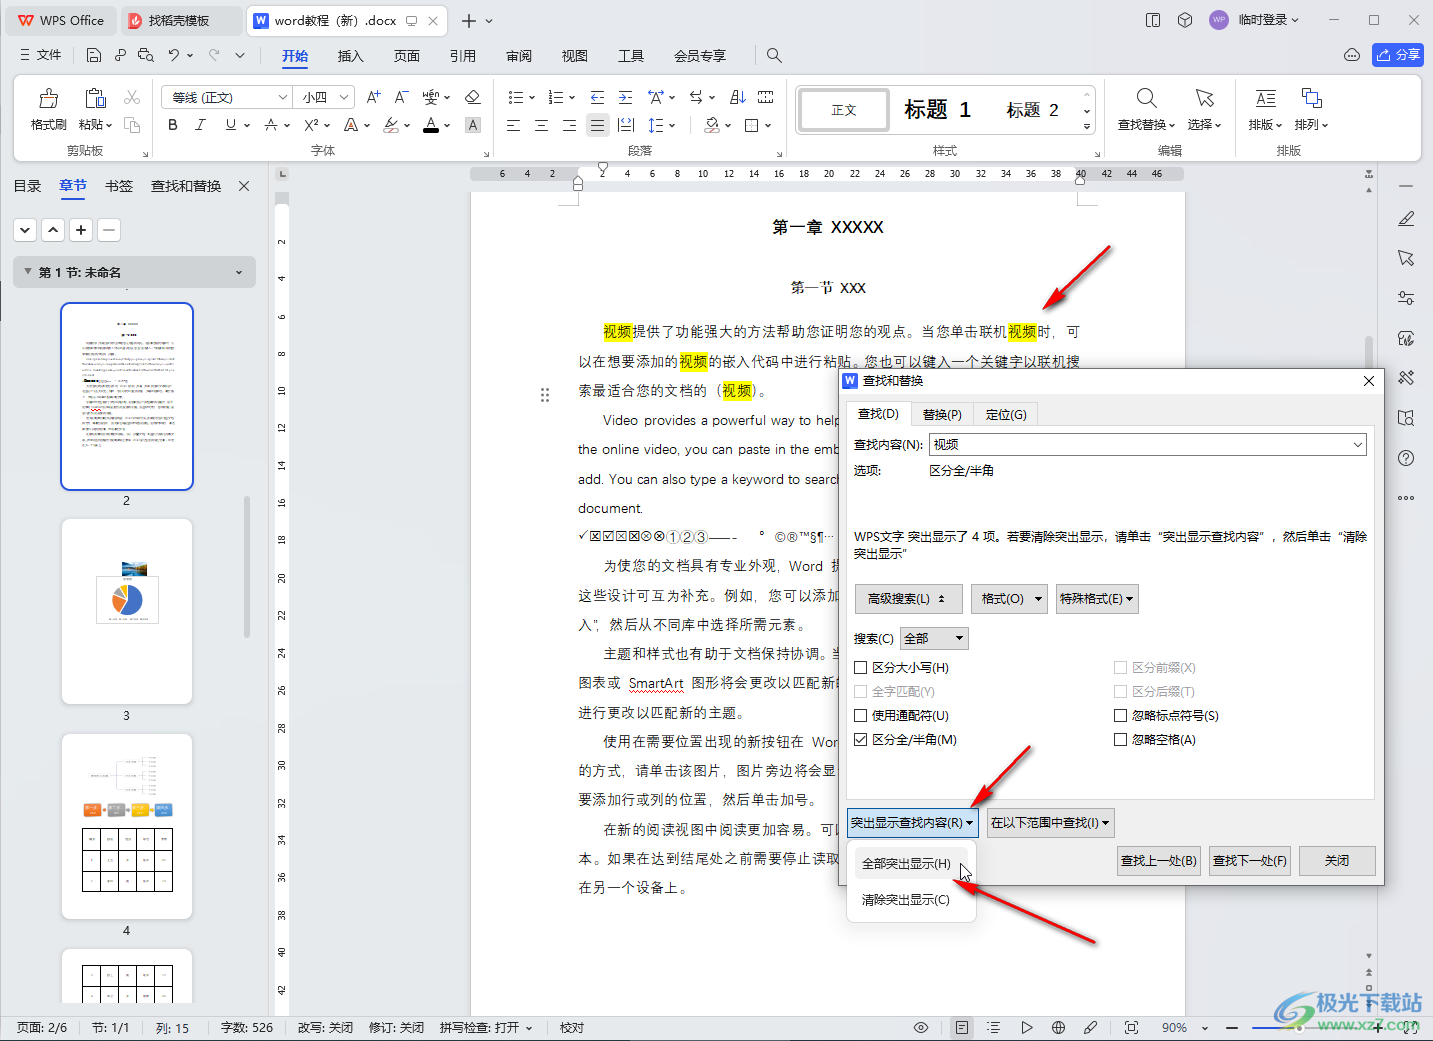Click zoom out minus on zoom slider
This screenshot has width=1433, height=1041.
pyautogui.click(x=1232, y=1027)
